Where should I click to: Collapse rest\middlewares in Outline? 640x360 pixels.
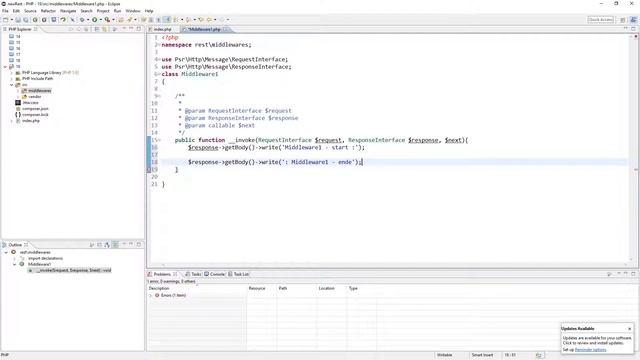(6, 252)
